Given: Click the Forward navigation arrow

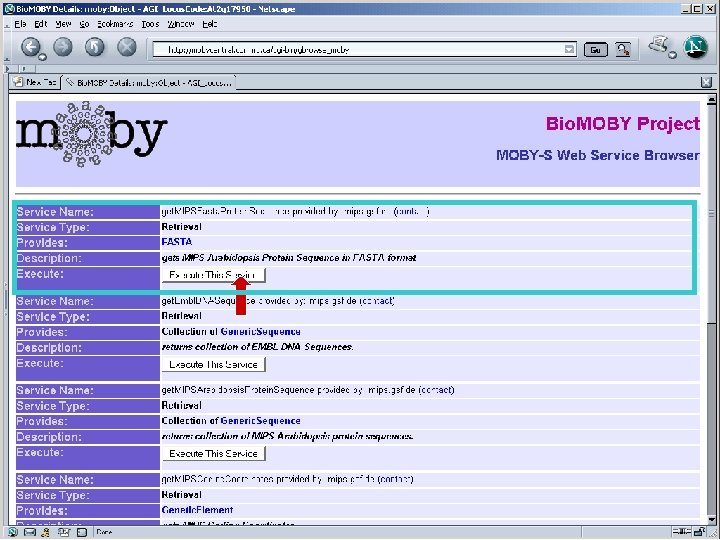Looking at the screenshot, I should point(63,47).
